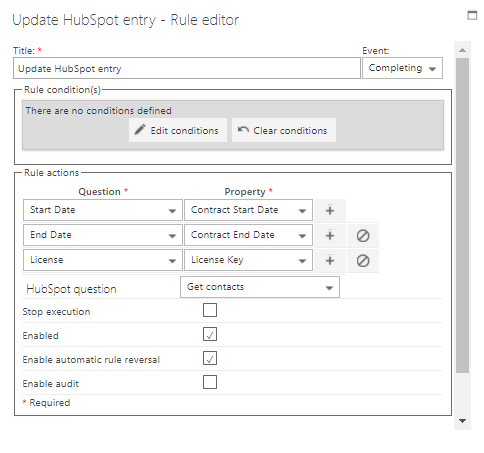
Task: Uncheck the Enabled checkbox
Action: click(210, 334)
